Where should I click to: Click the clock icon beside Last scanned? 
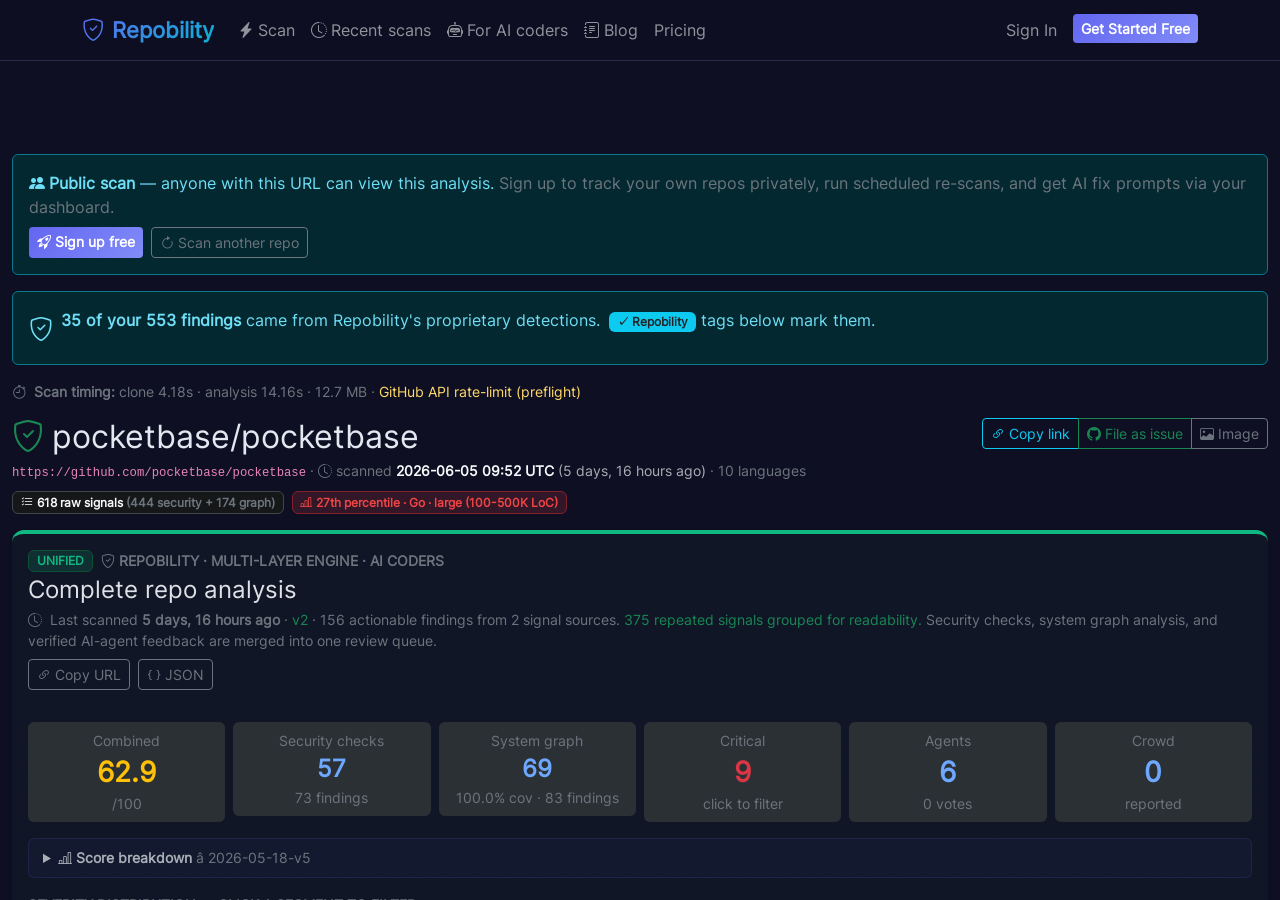tap(35, 620)
